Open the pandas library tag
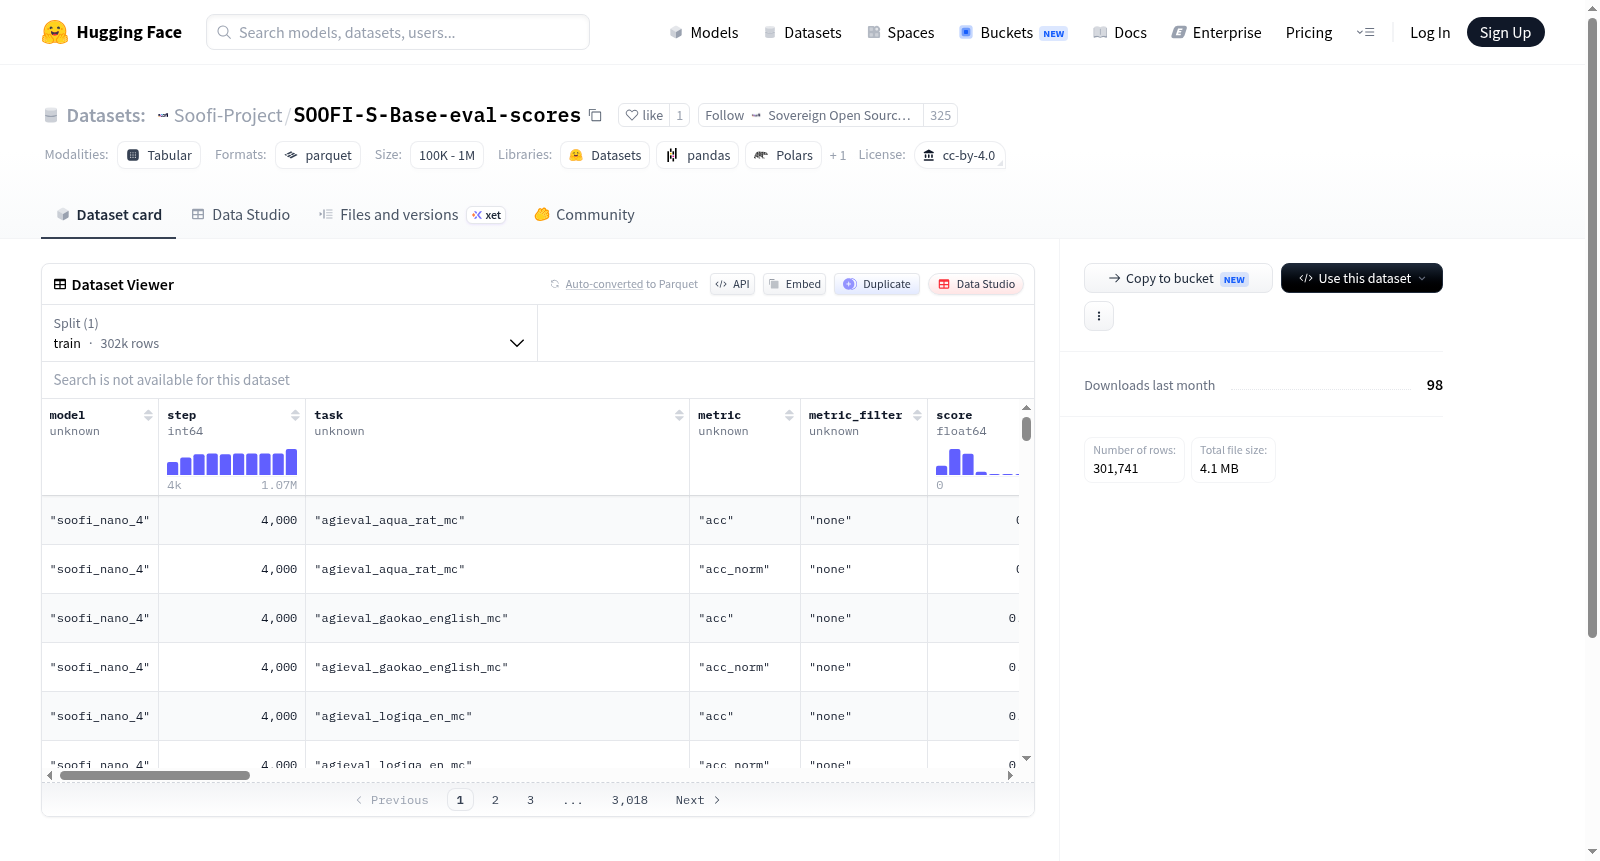The image size is (1600, 861). [698, 155]
